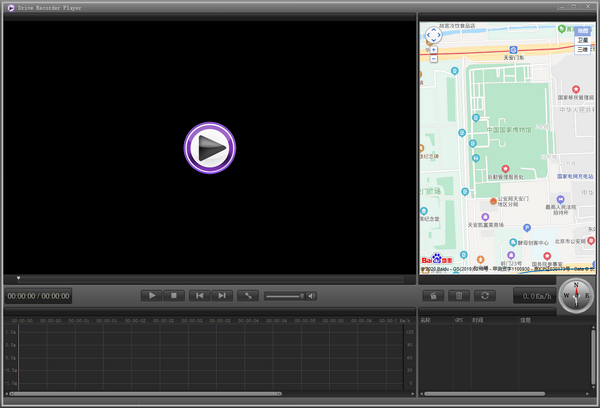This screenshot has width=600, height=408.
Task: Mute audio using the speaker icon
Action: [312, 296]
